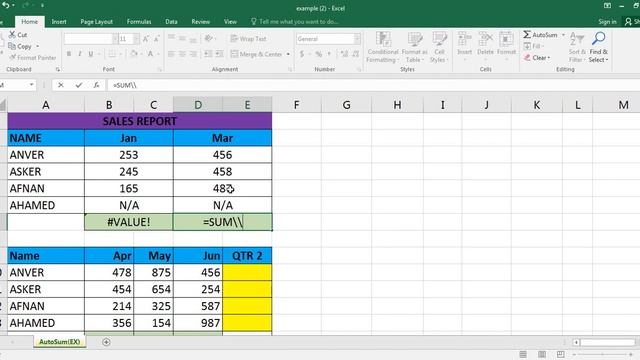
Task: Click the font name input box
Action: tap(88, 39)
